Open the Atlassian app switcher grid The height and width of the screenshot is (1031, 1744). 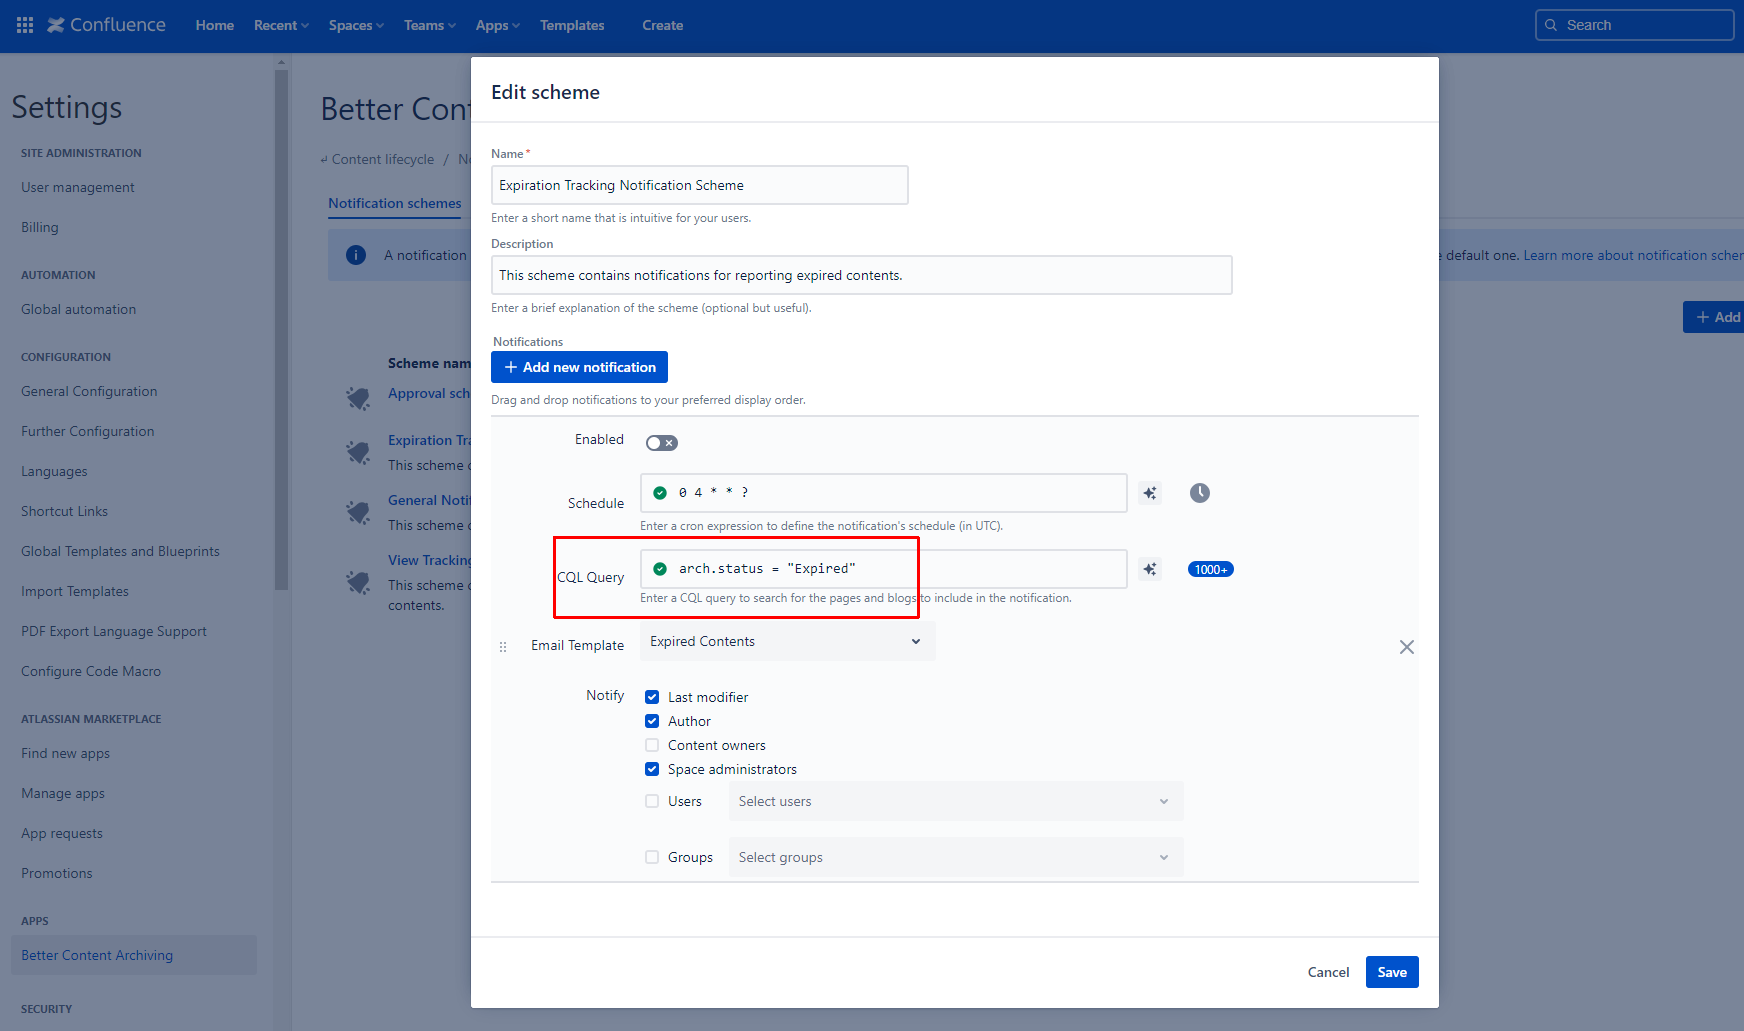coord(22,25)
